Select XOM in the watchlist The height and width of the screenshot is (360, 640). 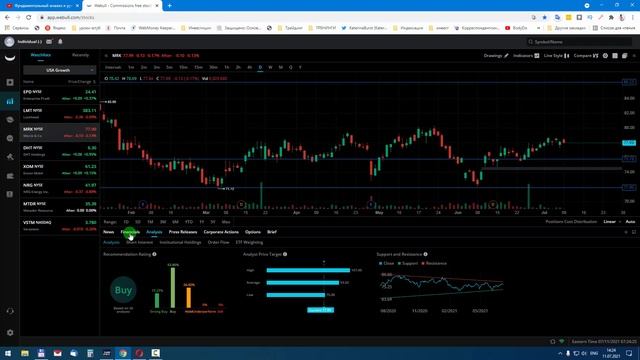click(60, 170)
